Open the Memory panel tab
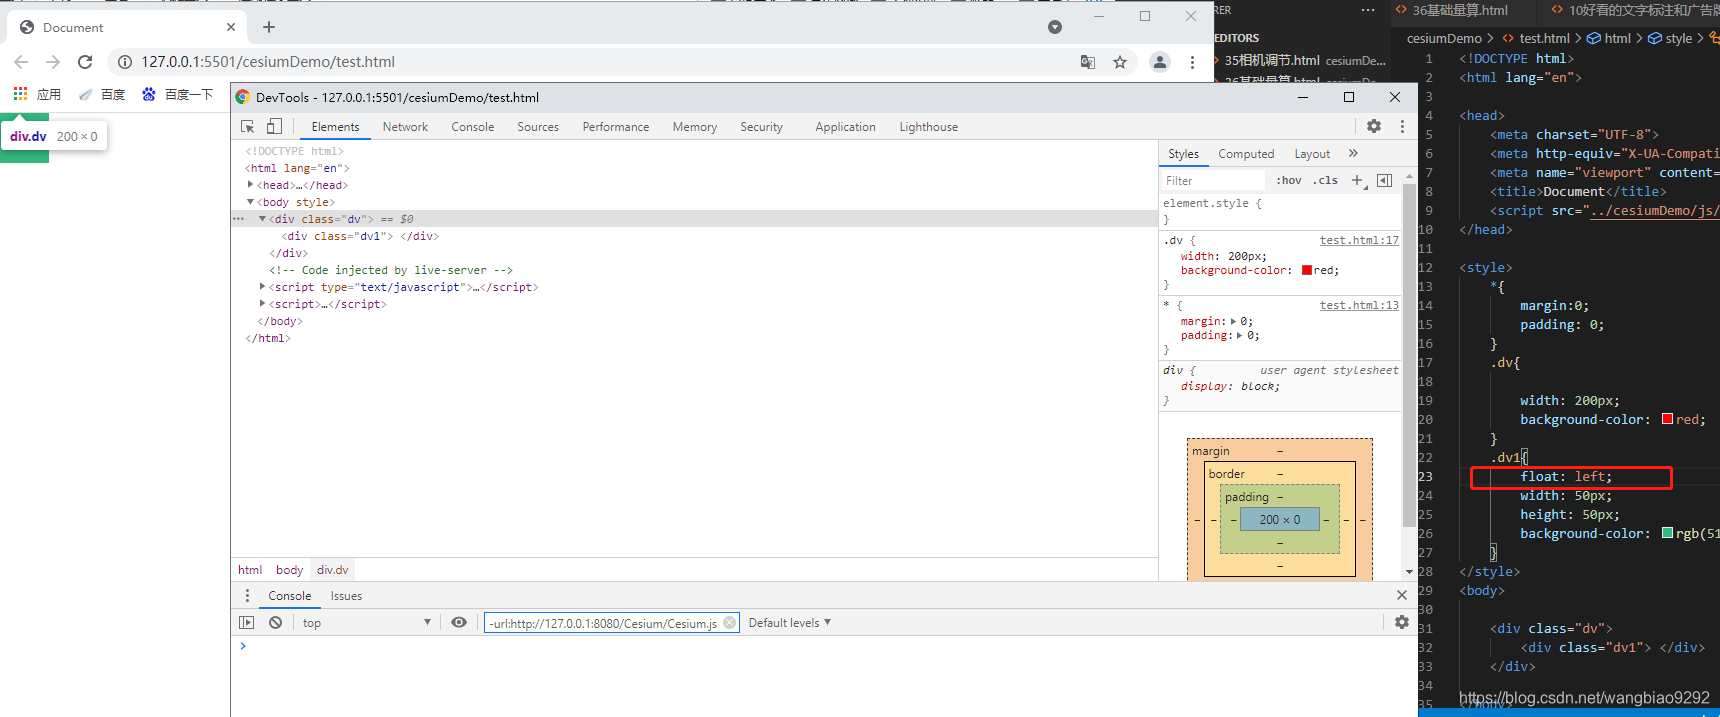Viewport: 1720px width, 717px height. [695, 127]
